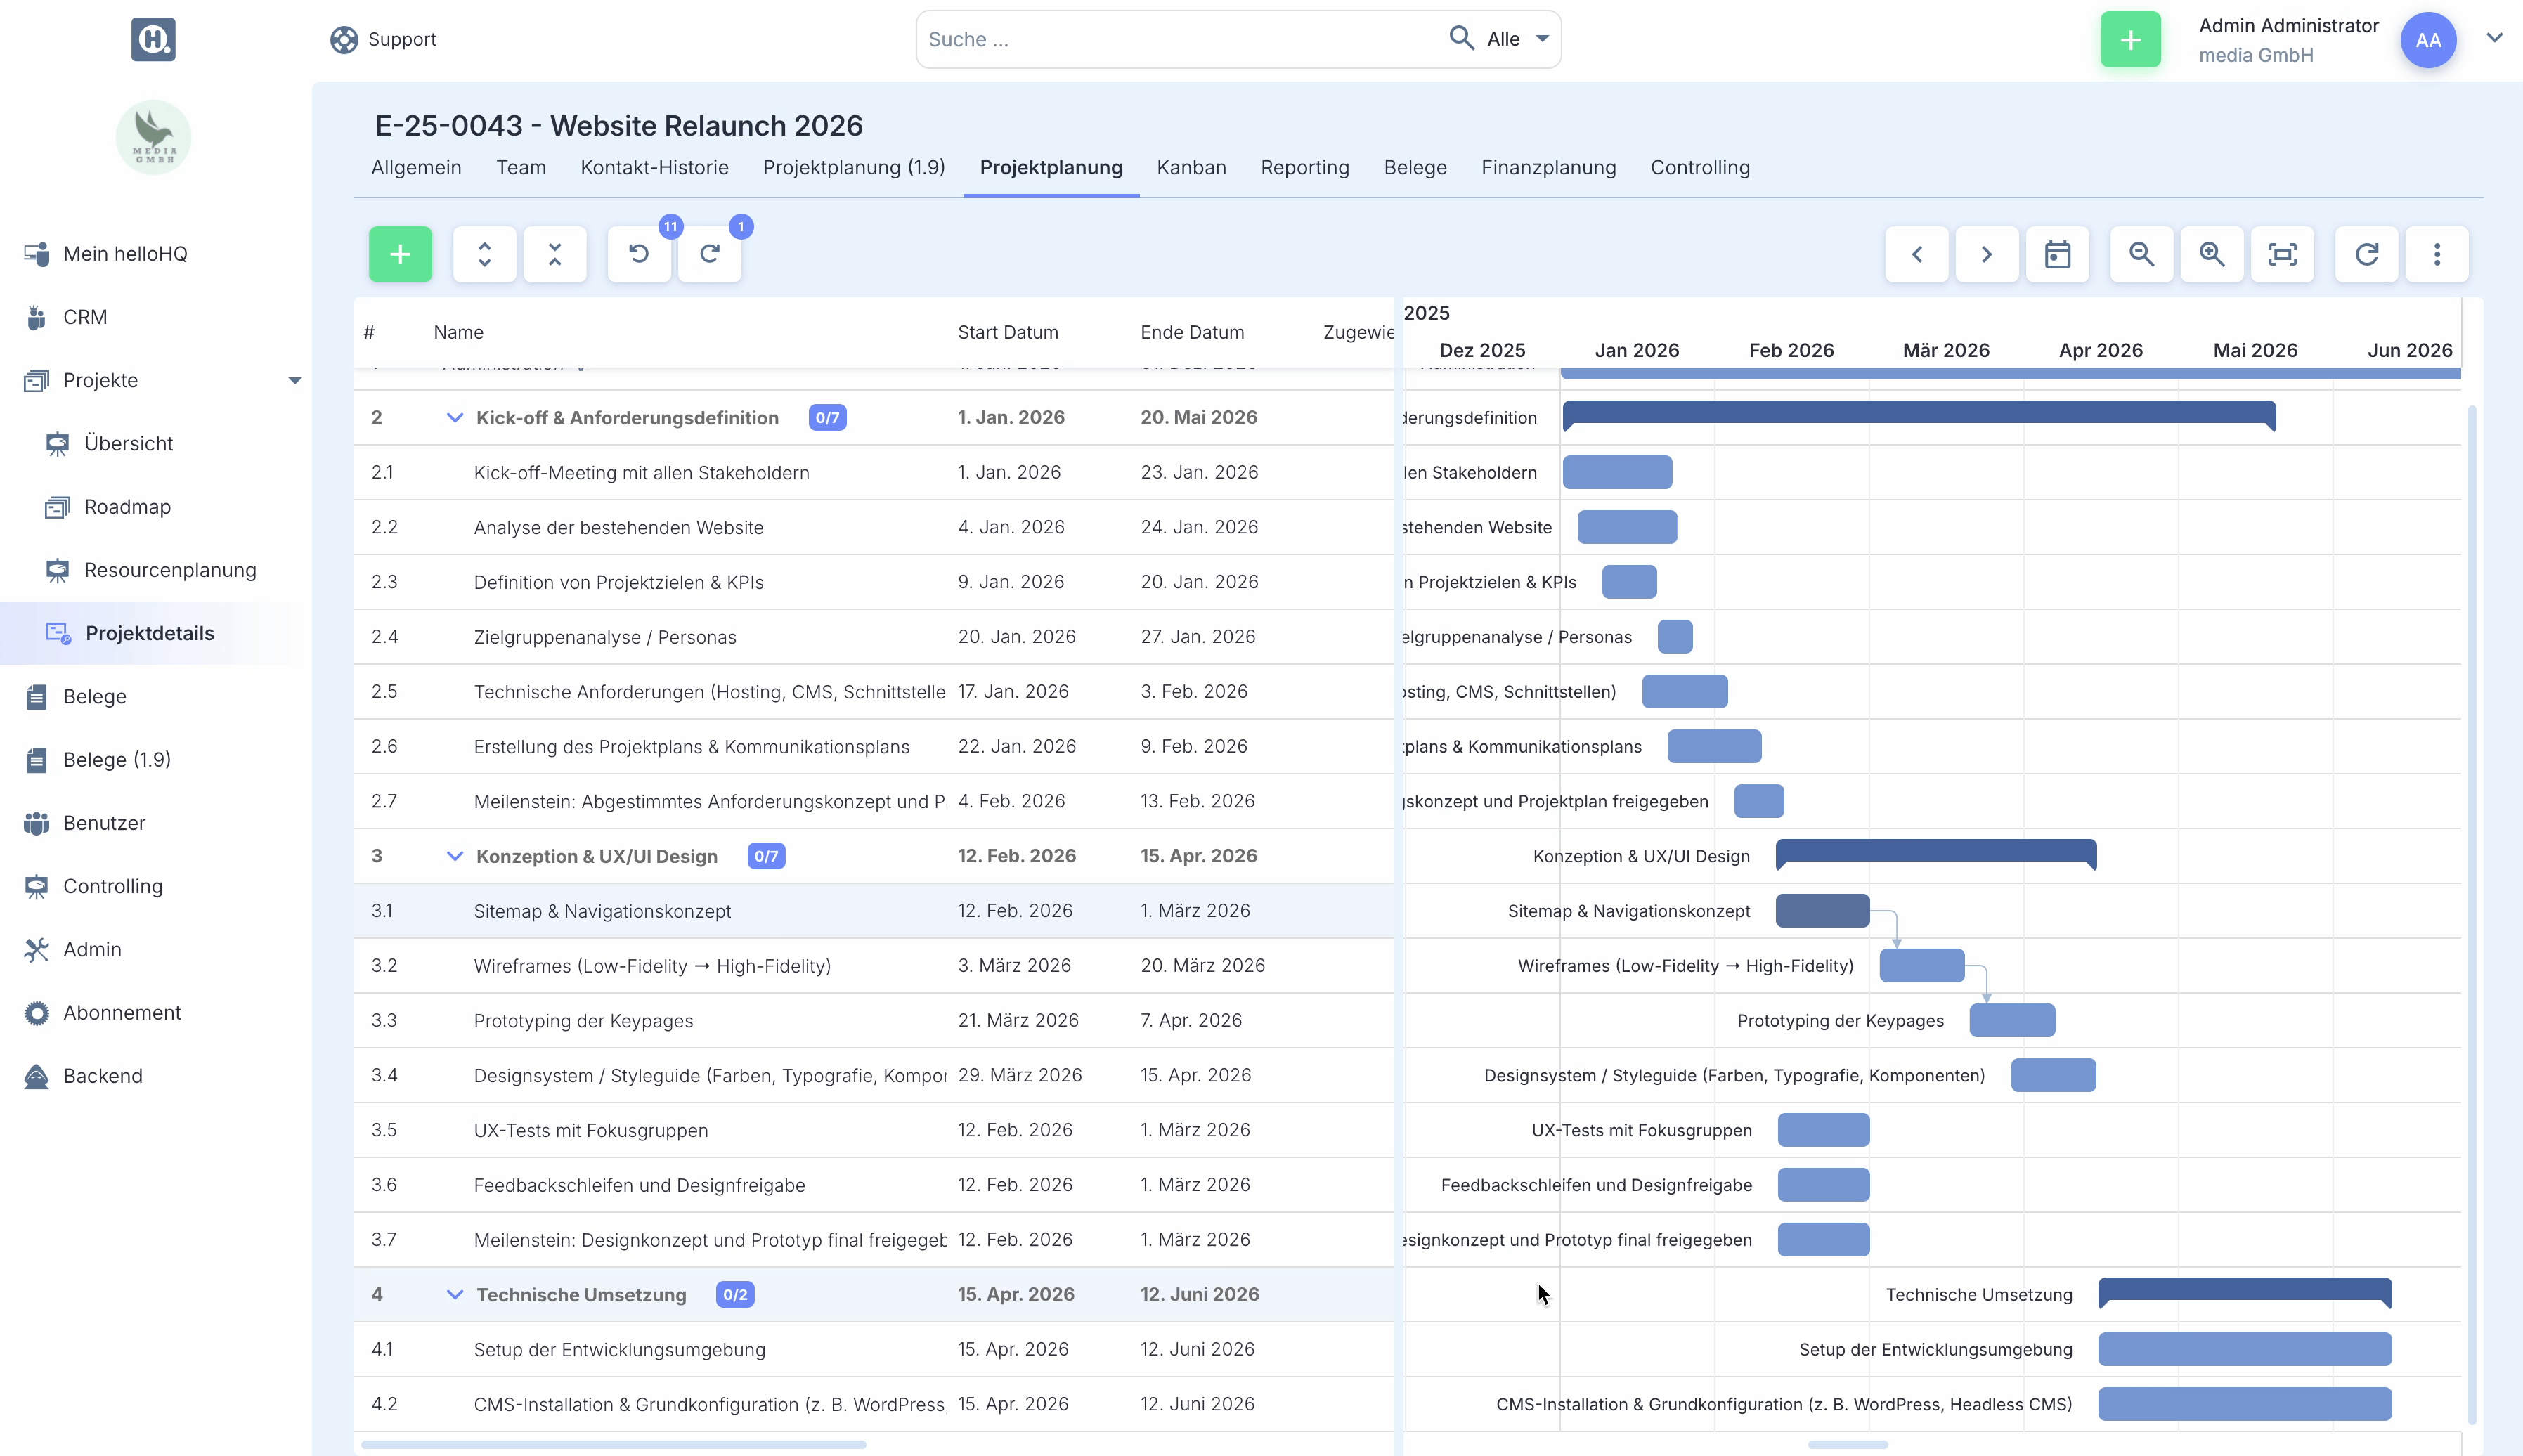Jump to today with the calendar icon
The image size is (2523, 1456).
pyautogui.click(x=2057, y=254)
